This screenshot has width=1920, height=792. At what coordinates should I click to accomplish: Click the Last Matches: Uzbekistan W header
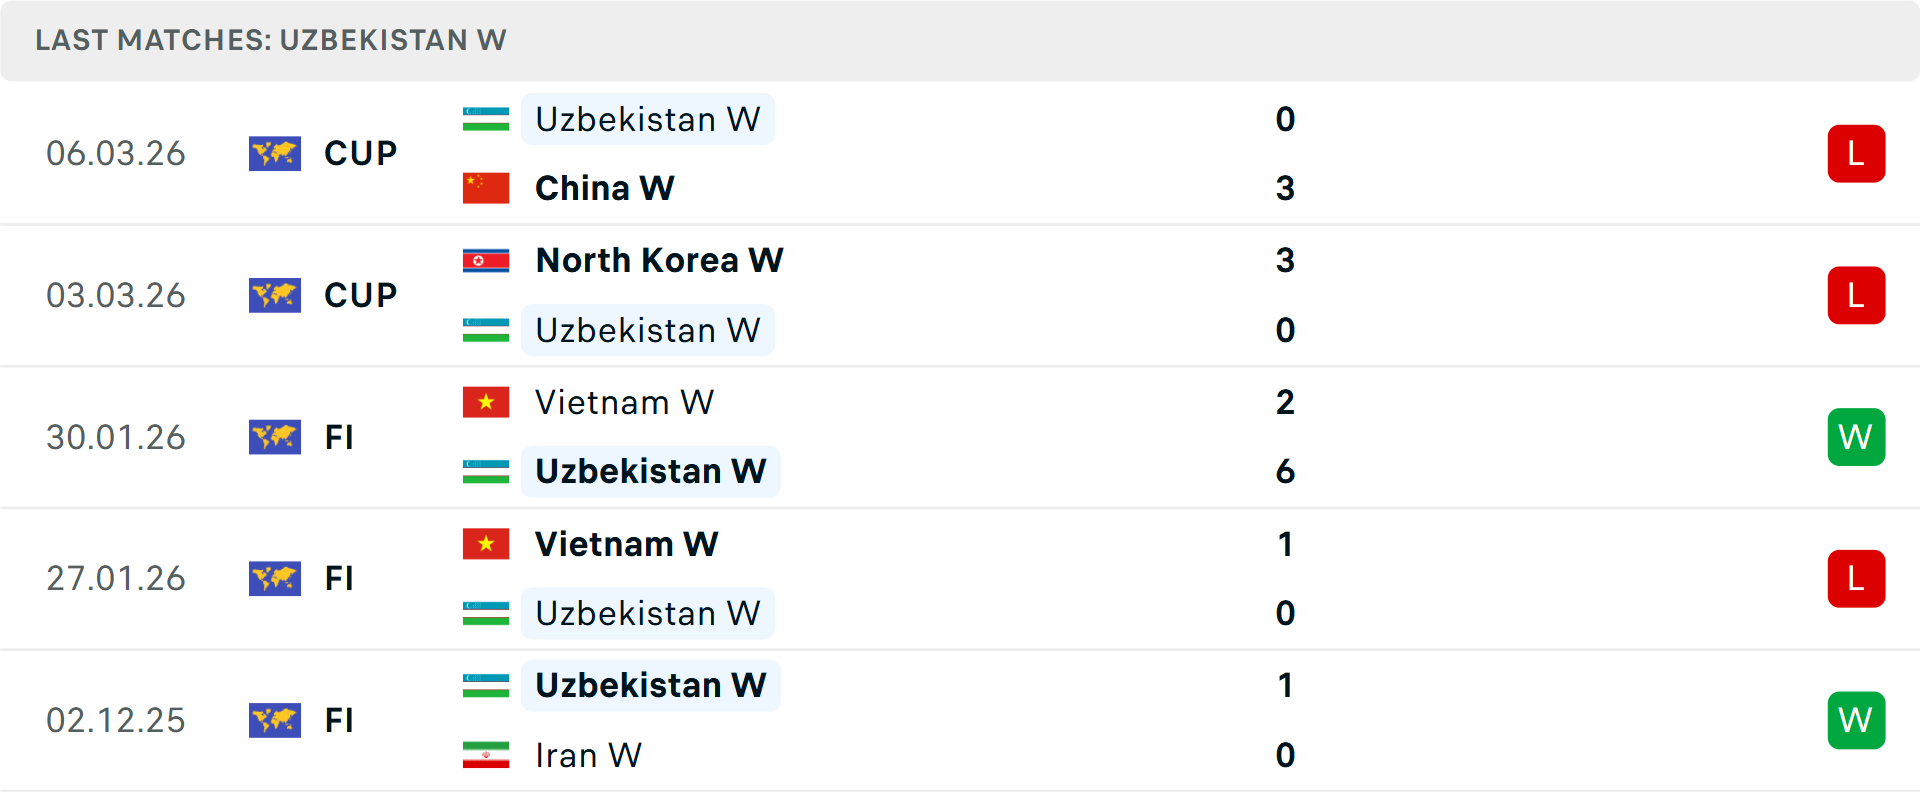pyautogui.click(x=271, y=40)
